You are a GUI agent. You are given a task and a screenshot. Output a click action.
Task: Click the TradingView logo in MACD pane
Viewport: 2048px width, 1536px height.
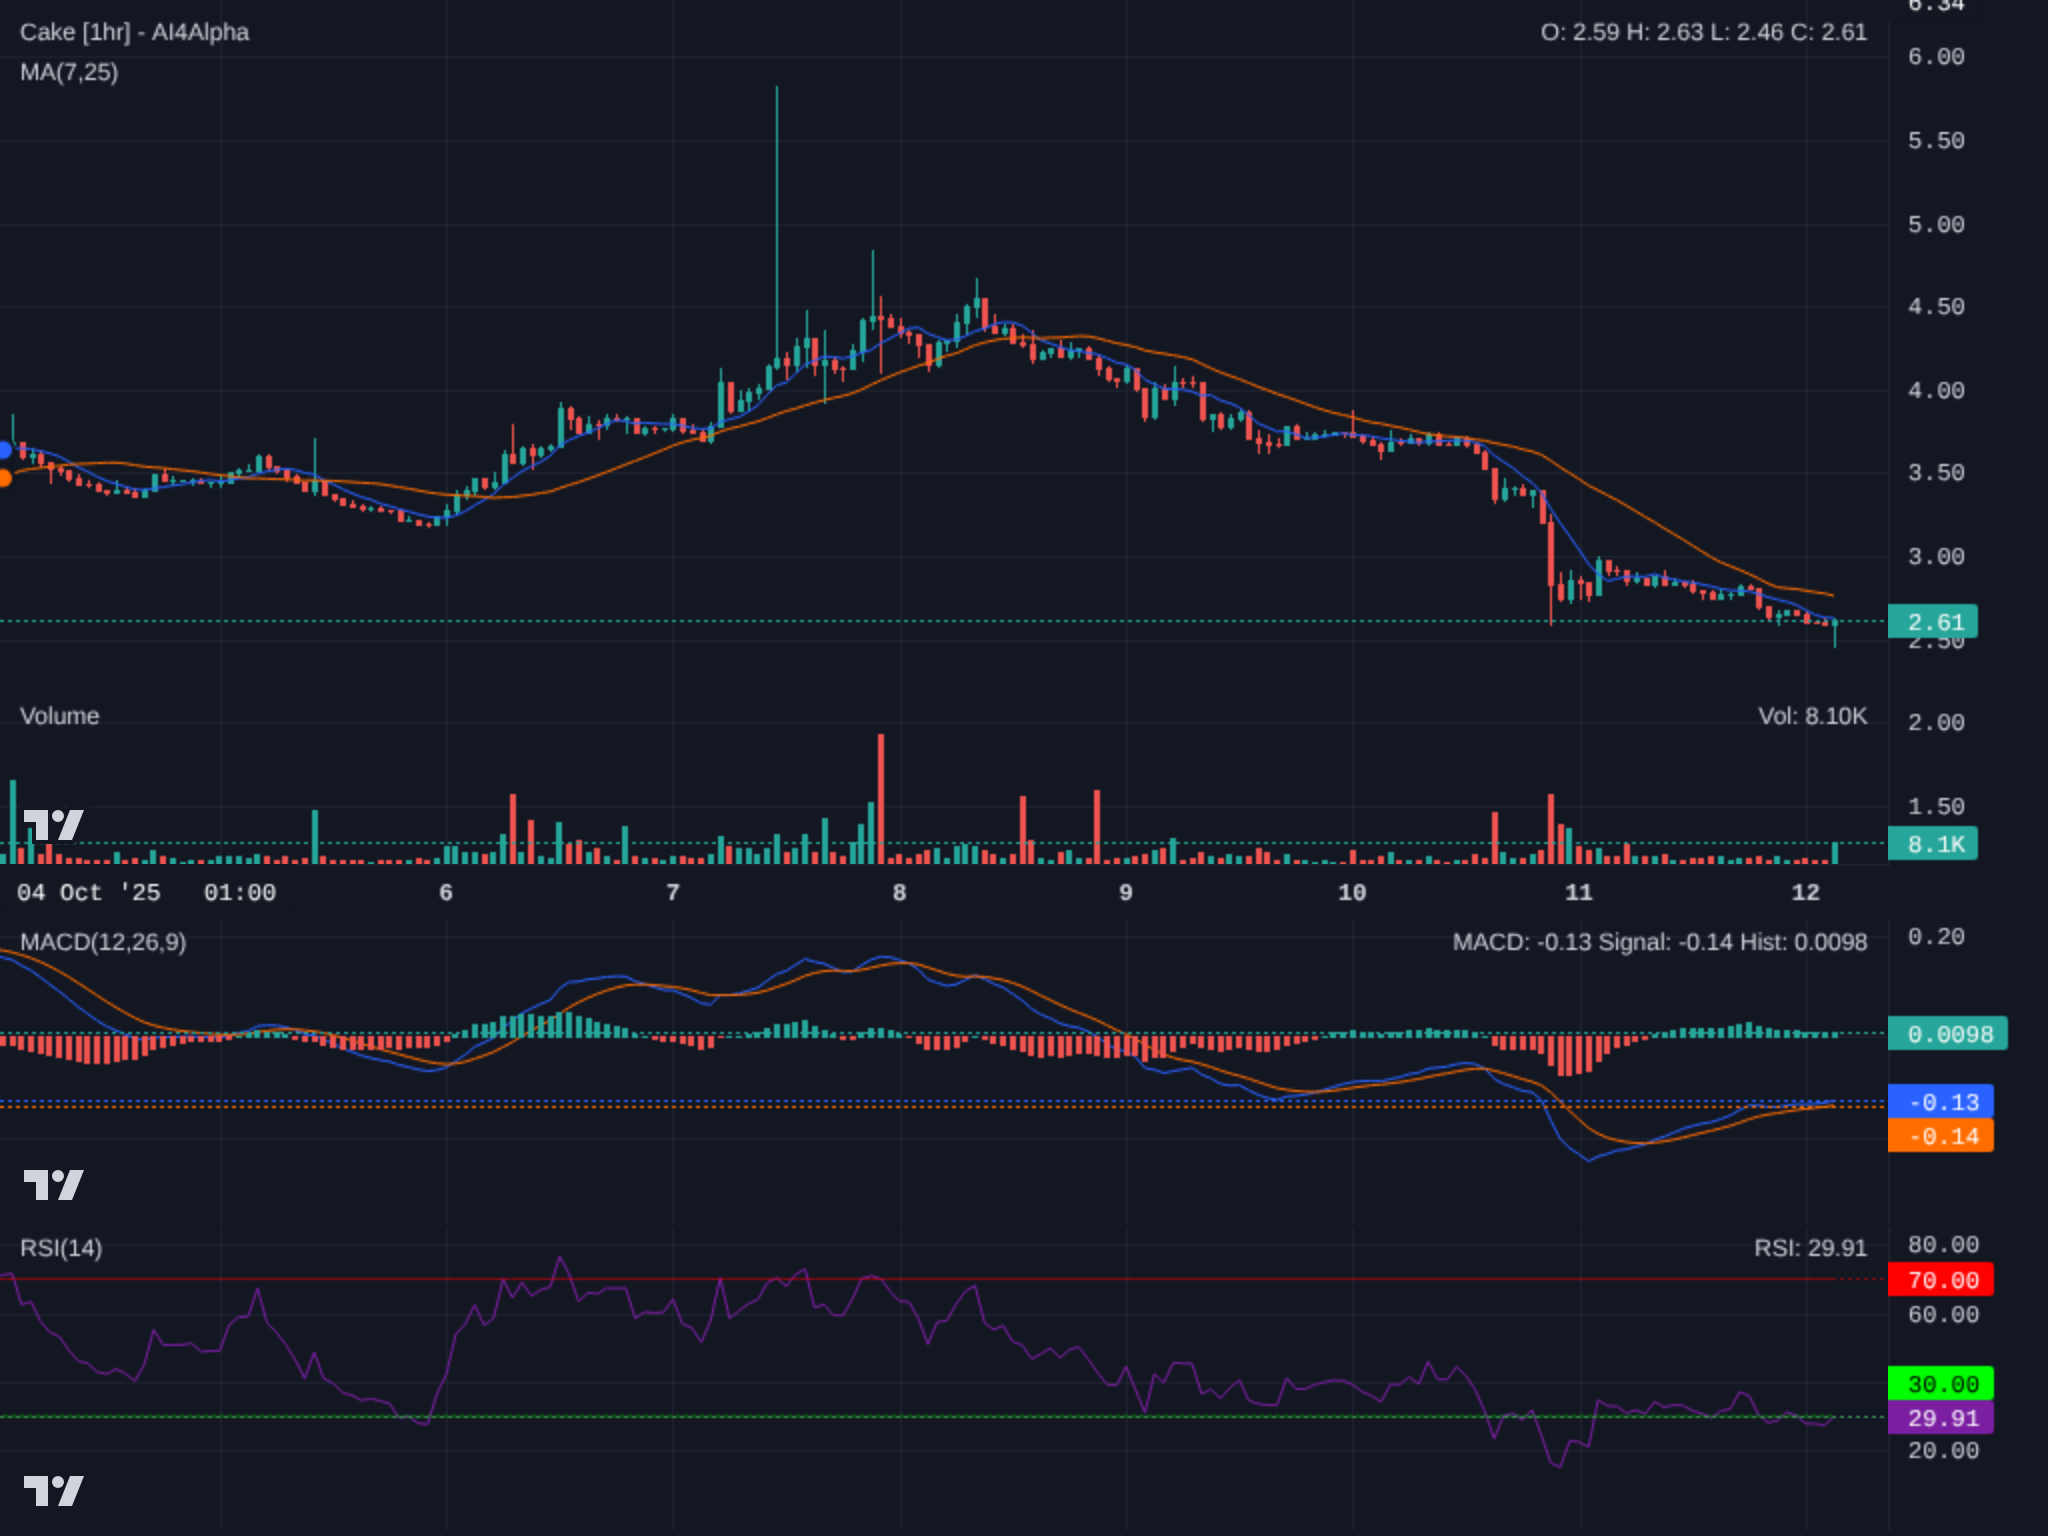(x=53, y=1185)
